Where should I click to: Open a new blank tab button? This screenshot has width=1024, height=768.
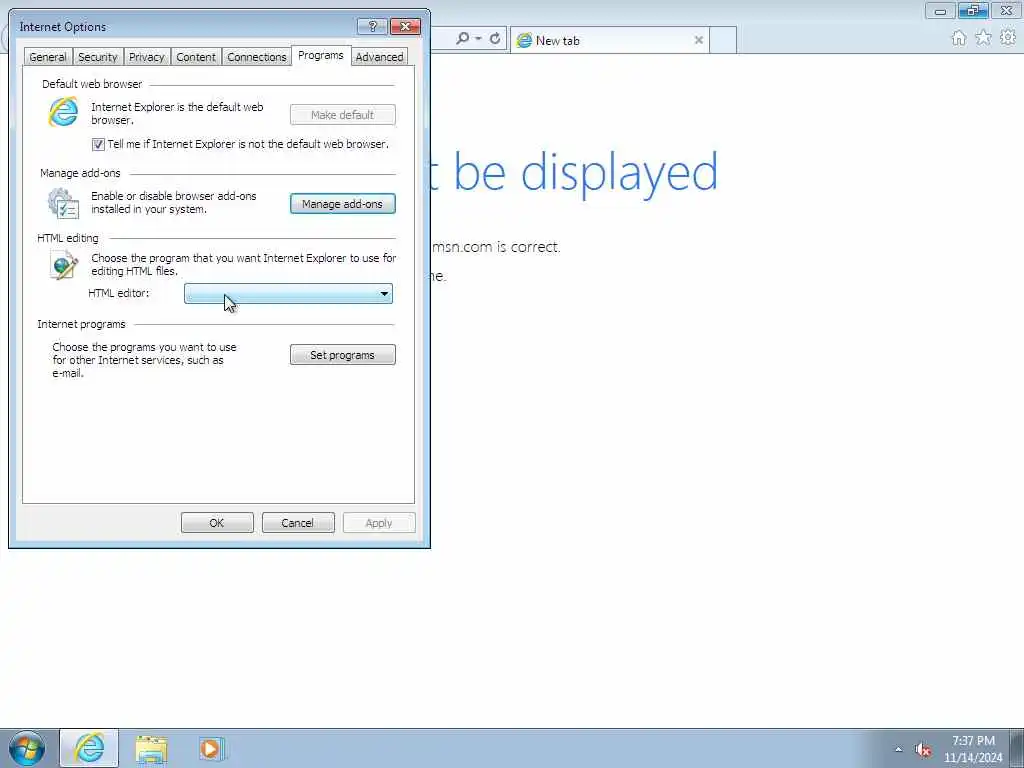723,40
